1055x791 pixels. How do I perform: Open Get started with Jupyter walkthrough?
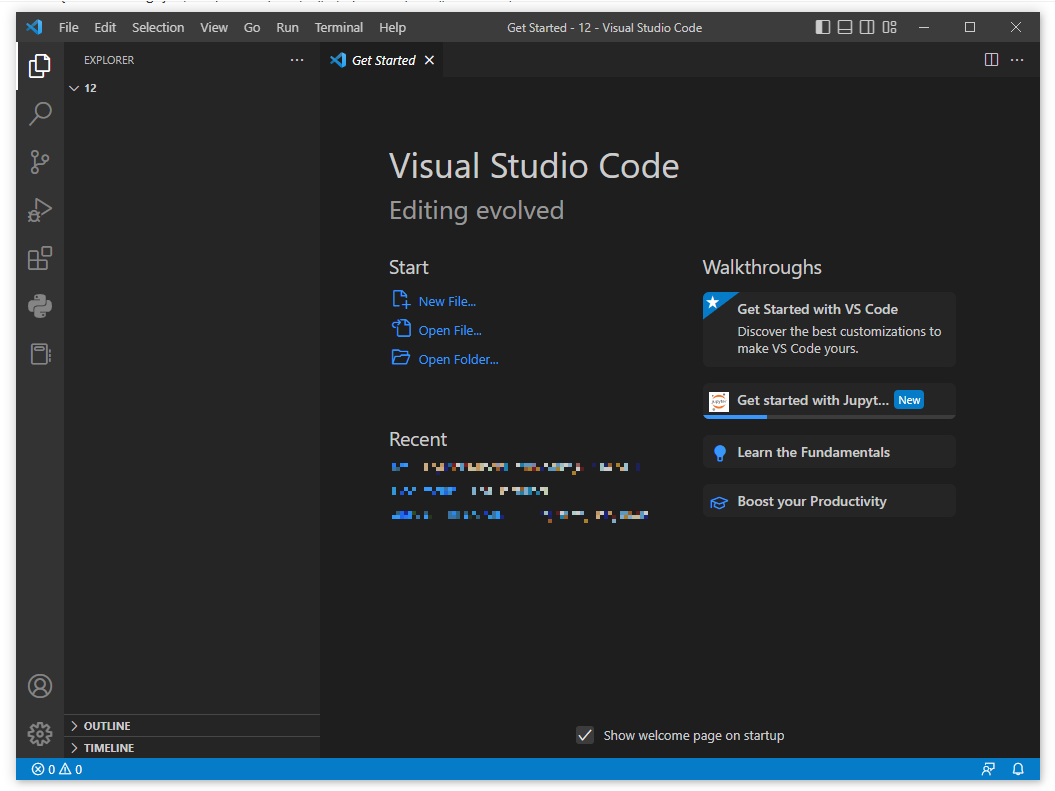829,401
